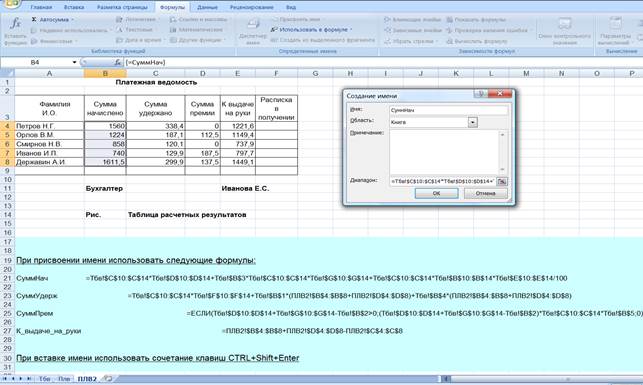
Task: Click cell with name Петров Н.Г.
Action: [x=49, y=126]
